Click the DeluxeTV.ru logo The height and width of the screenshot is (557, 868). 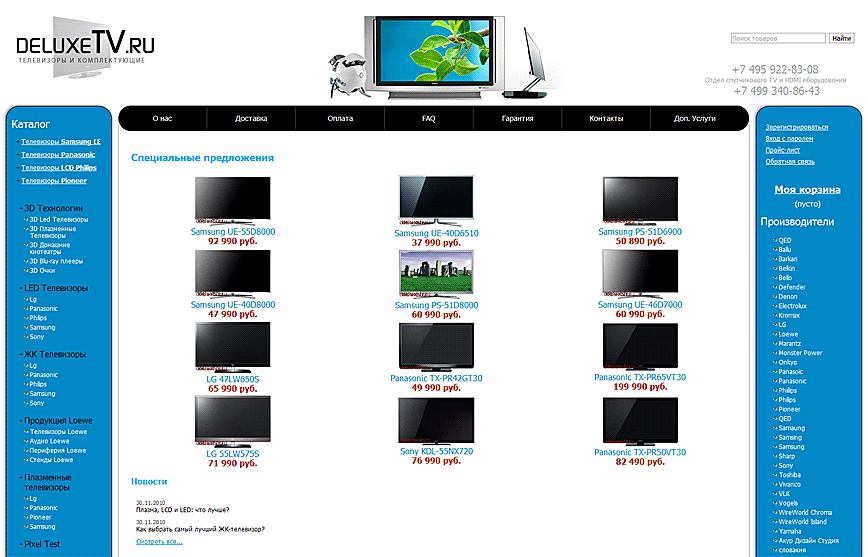pyautogui.click(x=85, y=47)
